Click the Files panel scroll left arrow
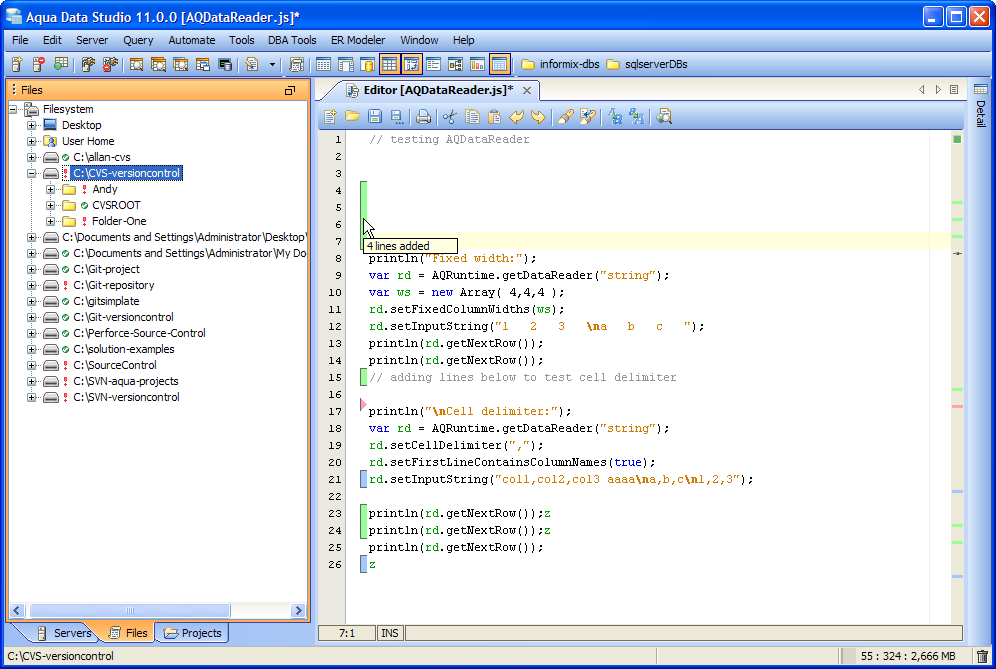Image resolution: width=996 pixels, height=669 pixels. pyautogui.click(x=17, y=611)
